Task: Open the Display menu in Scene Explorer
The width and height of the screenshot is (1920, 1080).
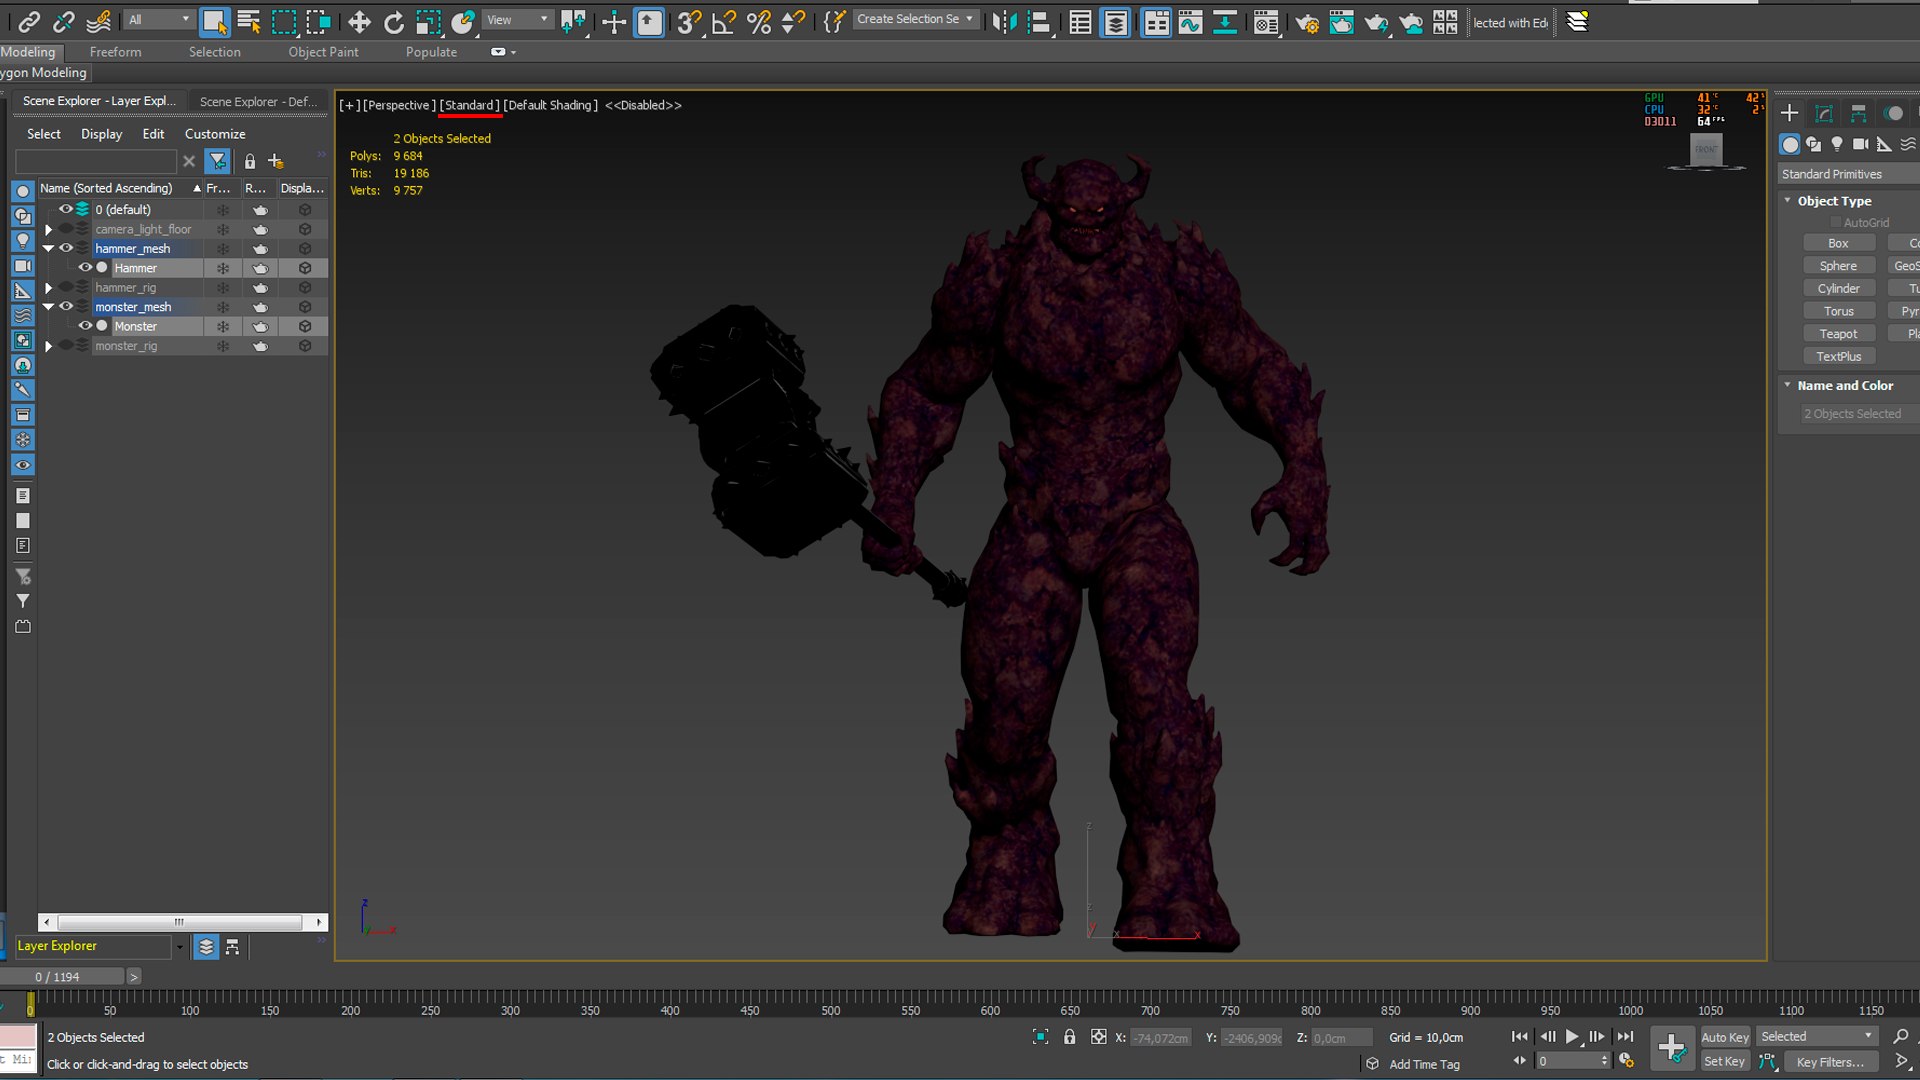Action: pyautogui.click(x=101, y=134)
